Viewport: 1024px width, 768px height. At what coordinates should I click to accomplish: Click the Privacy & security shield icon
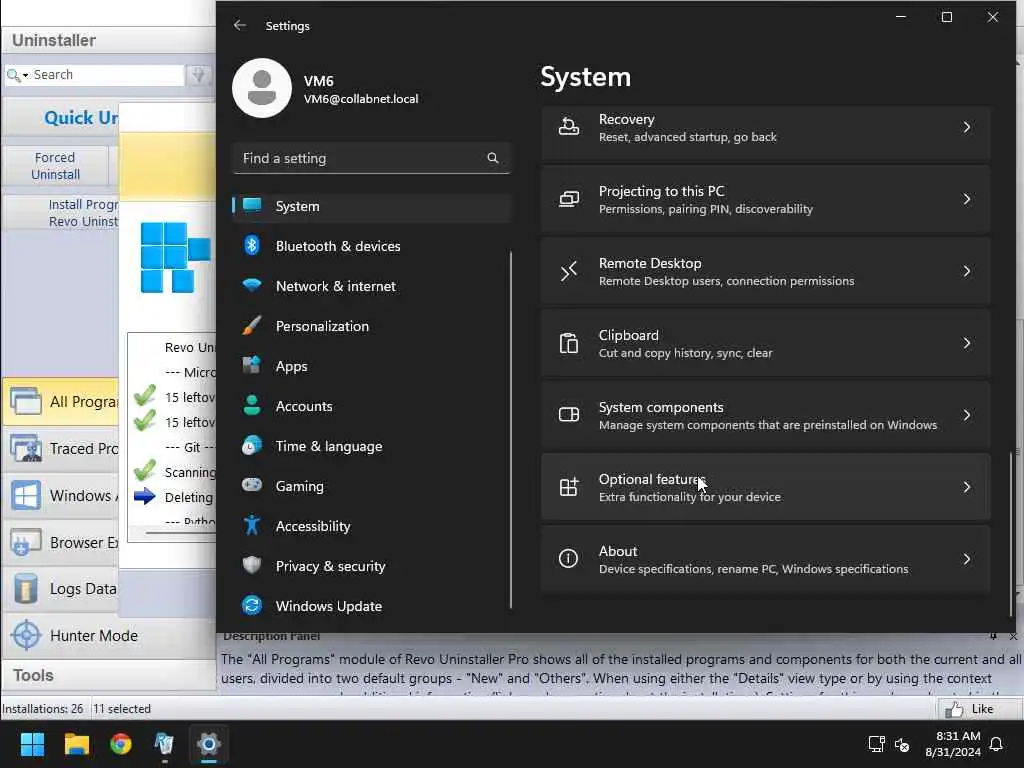[251, 565]
